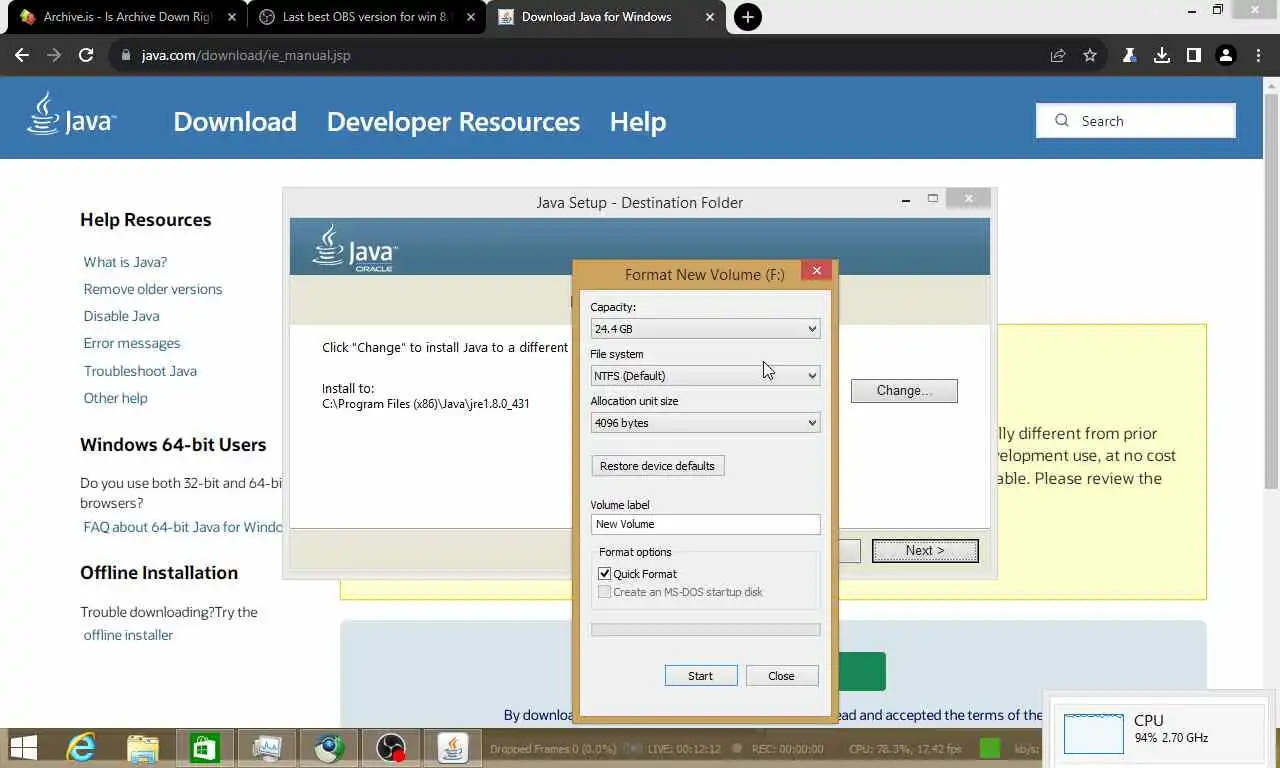Open the offline installer link
1280x768 pixels.
pyautogui.click(x=128, y=635)
